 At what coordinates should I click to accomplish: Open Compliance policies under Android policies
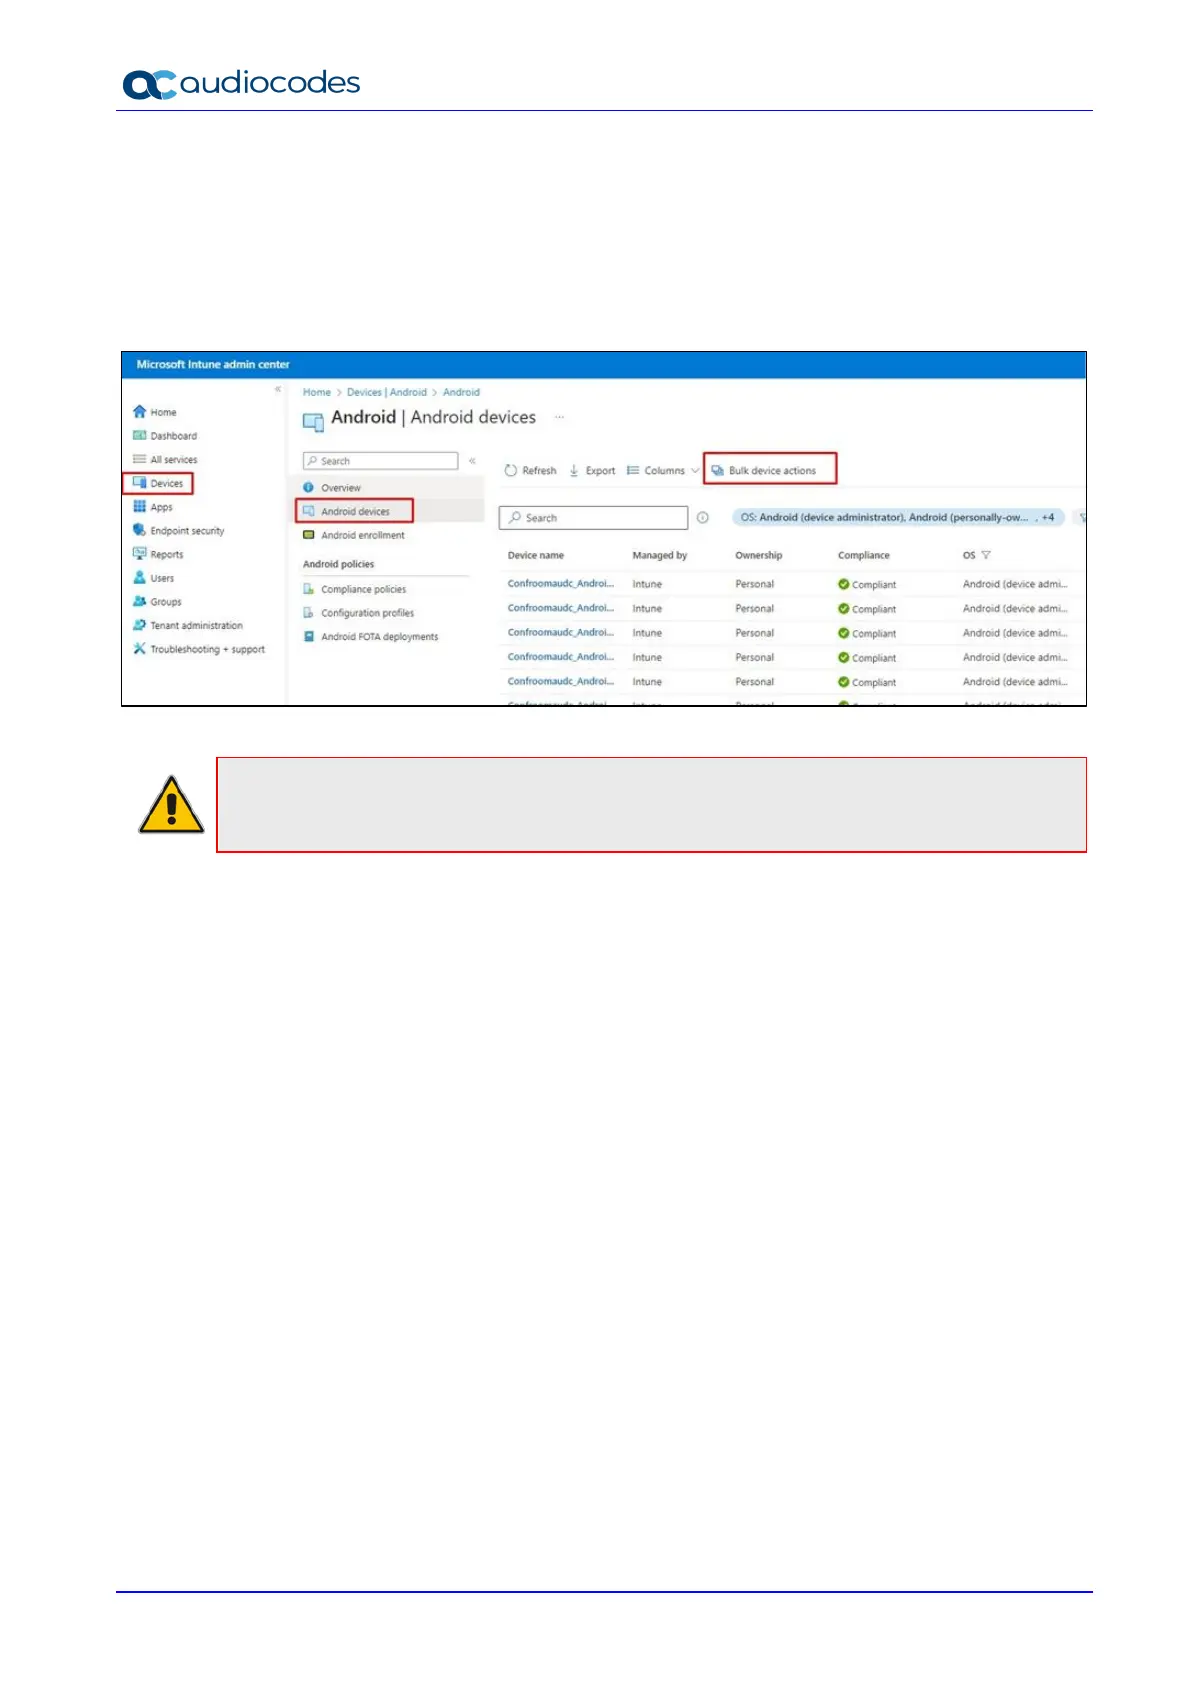[x=355, y=589]
